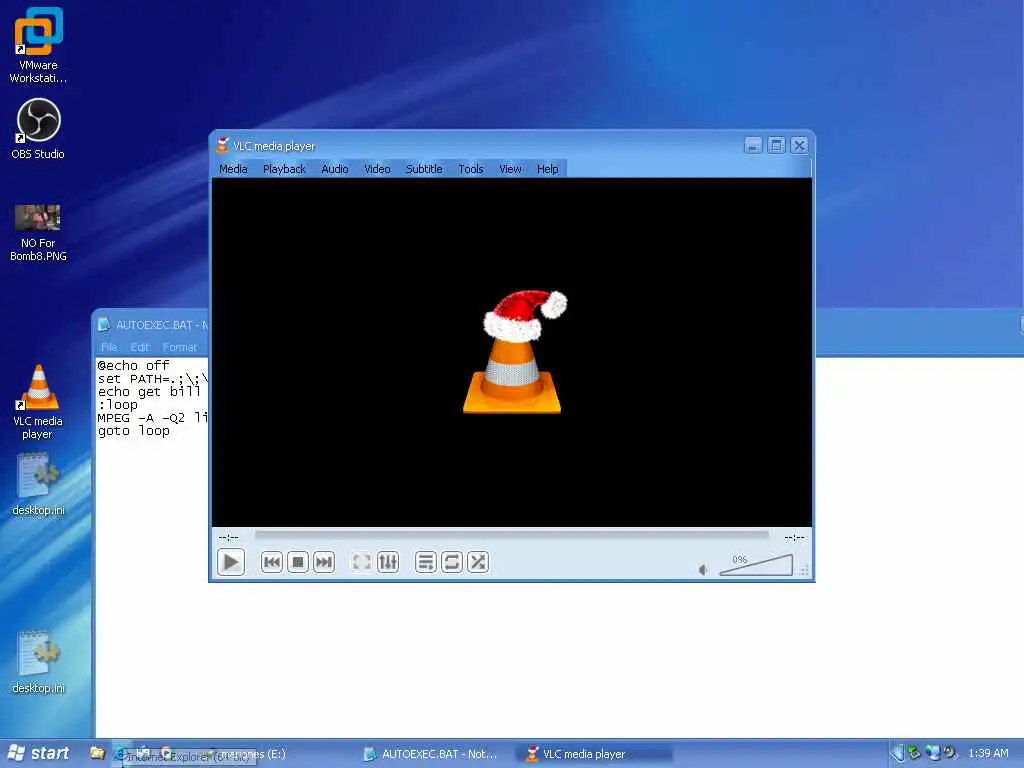The height and width of the screenshot is (768, 1024).
Task: Mute audio via VLC speaker icon
Action: 703,569
